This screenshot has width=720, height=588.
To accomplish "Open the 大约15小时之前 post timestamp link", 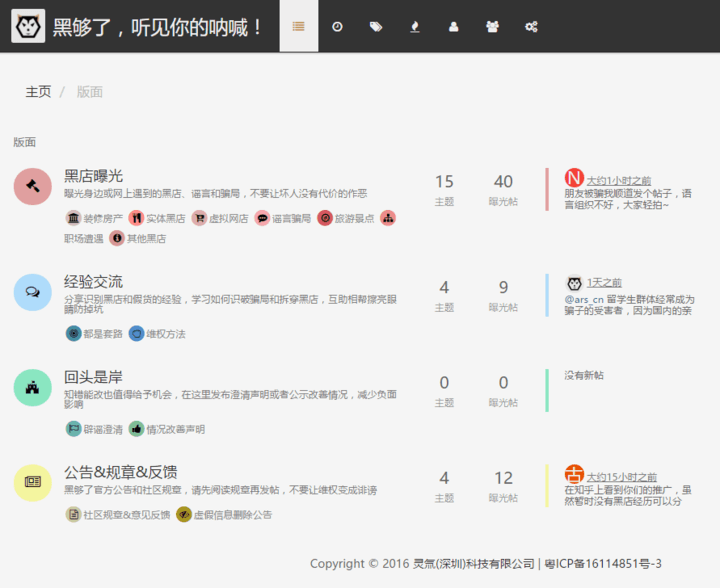I will click(x=621, y=477).
